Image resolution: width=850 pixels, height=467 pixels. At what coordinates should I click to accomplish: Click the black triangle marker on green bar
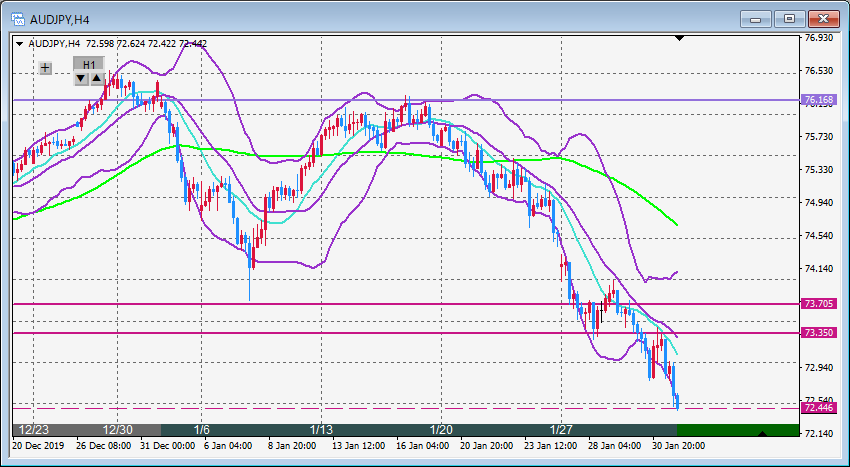pos(763,433)
